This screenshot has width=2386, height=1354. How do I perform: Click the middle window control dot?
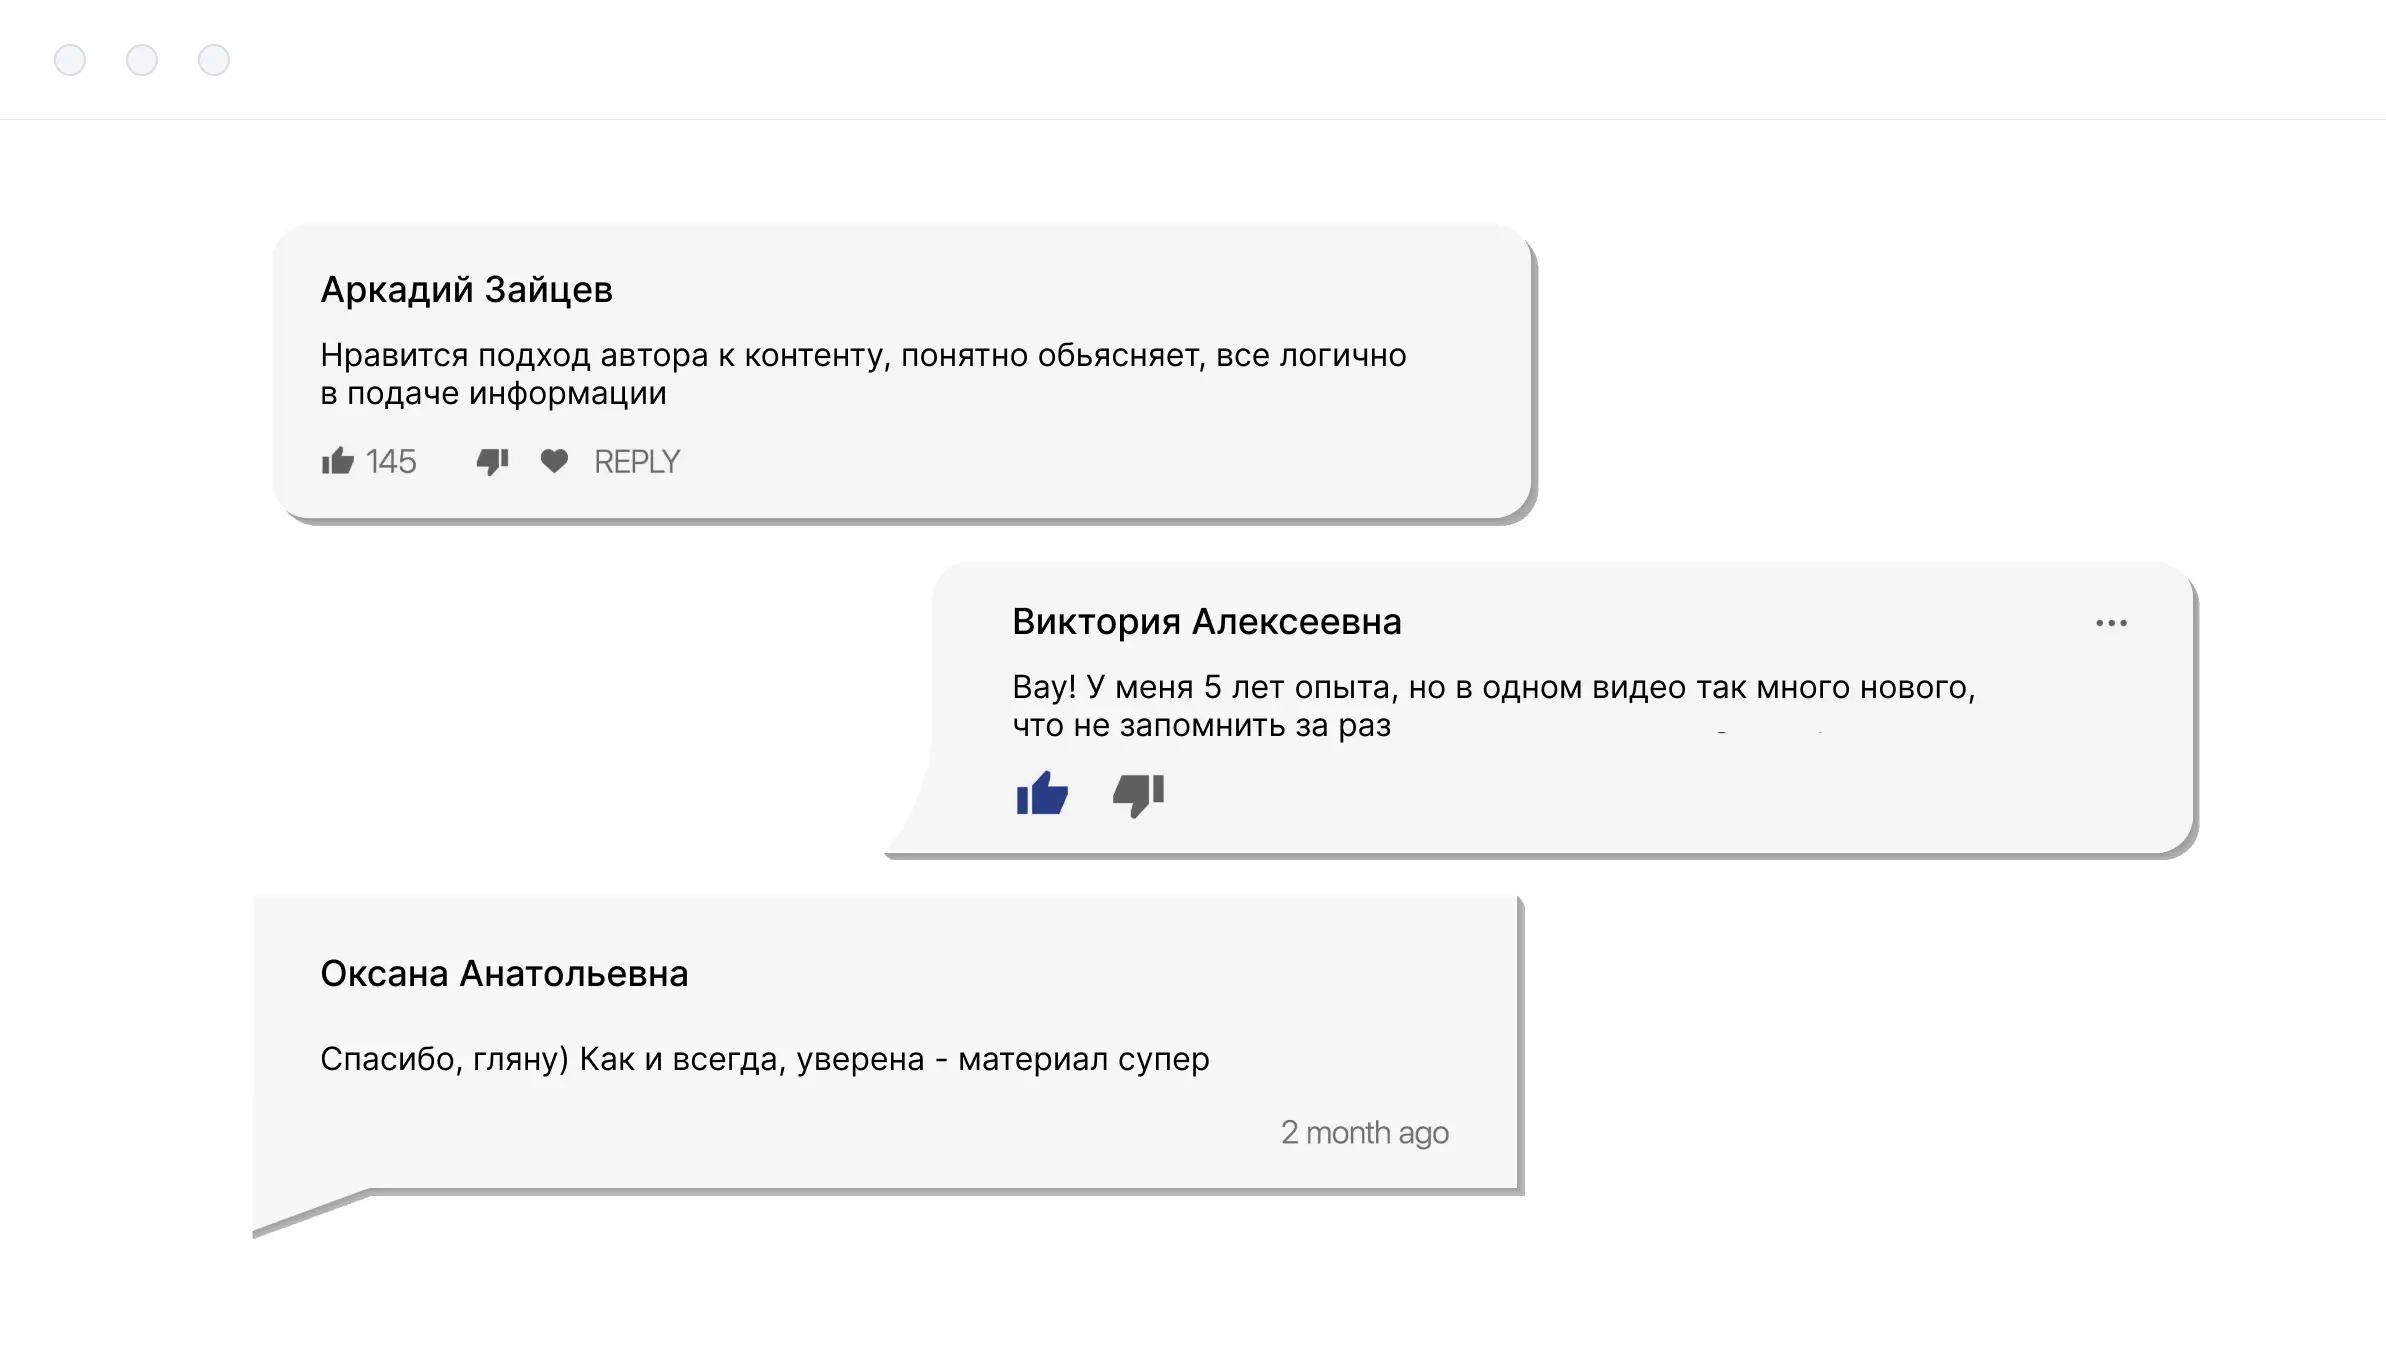click(142, 60)
